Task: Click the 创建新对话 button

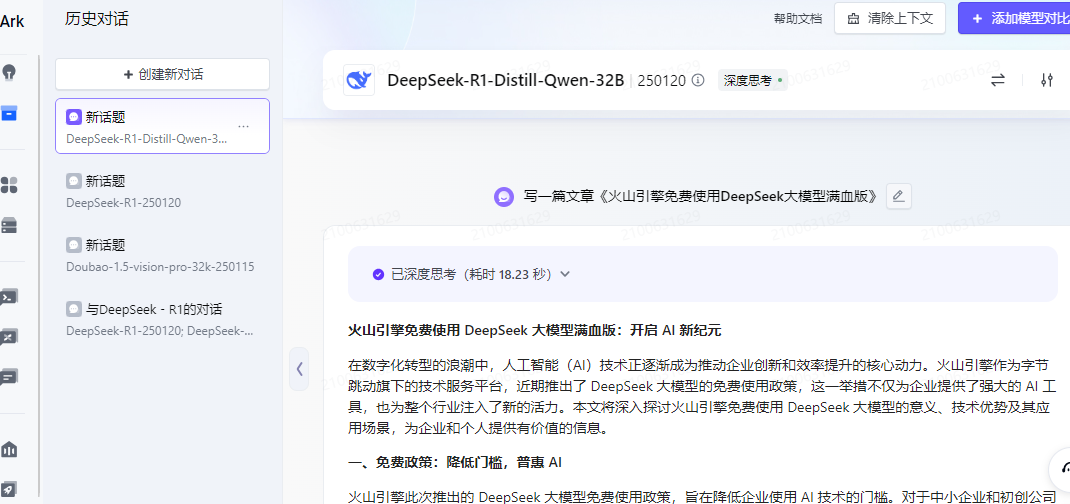Action: point(162,74)
